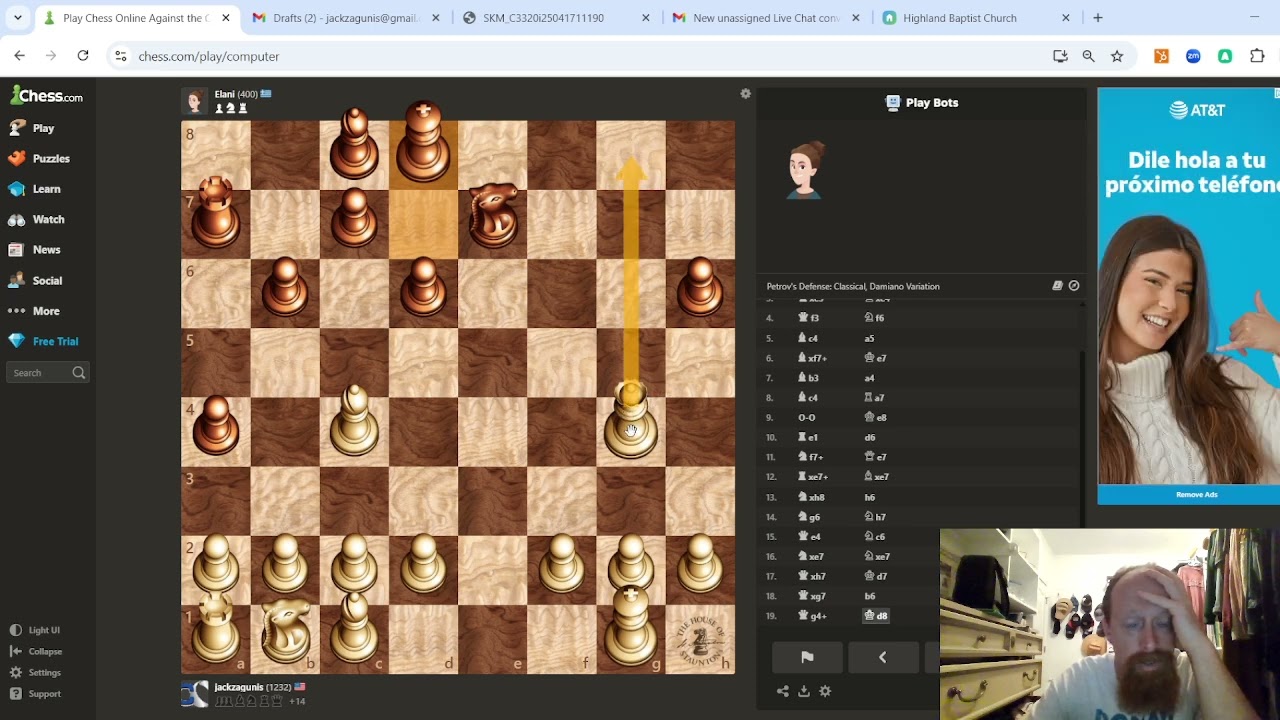Open Play in the sidebar
Viewport: 1280px width, 720px height.
pos(32,128)
